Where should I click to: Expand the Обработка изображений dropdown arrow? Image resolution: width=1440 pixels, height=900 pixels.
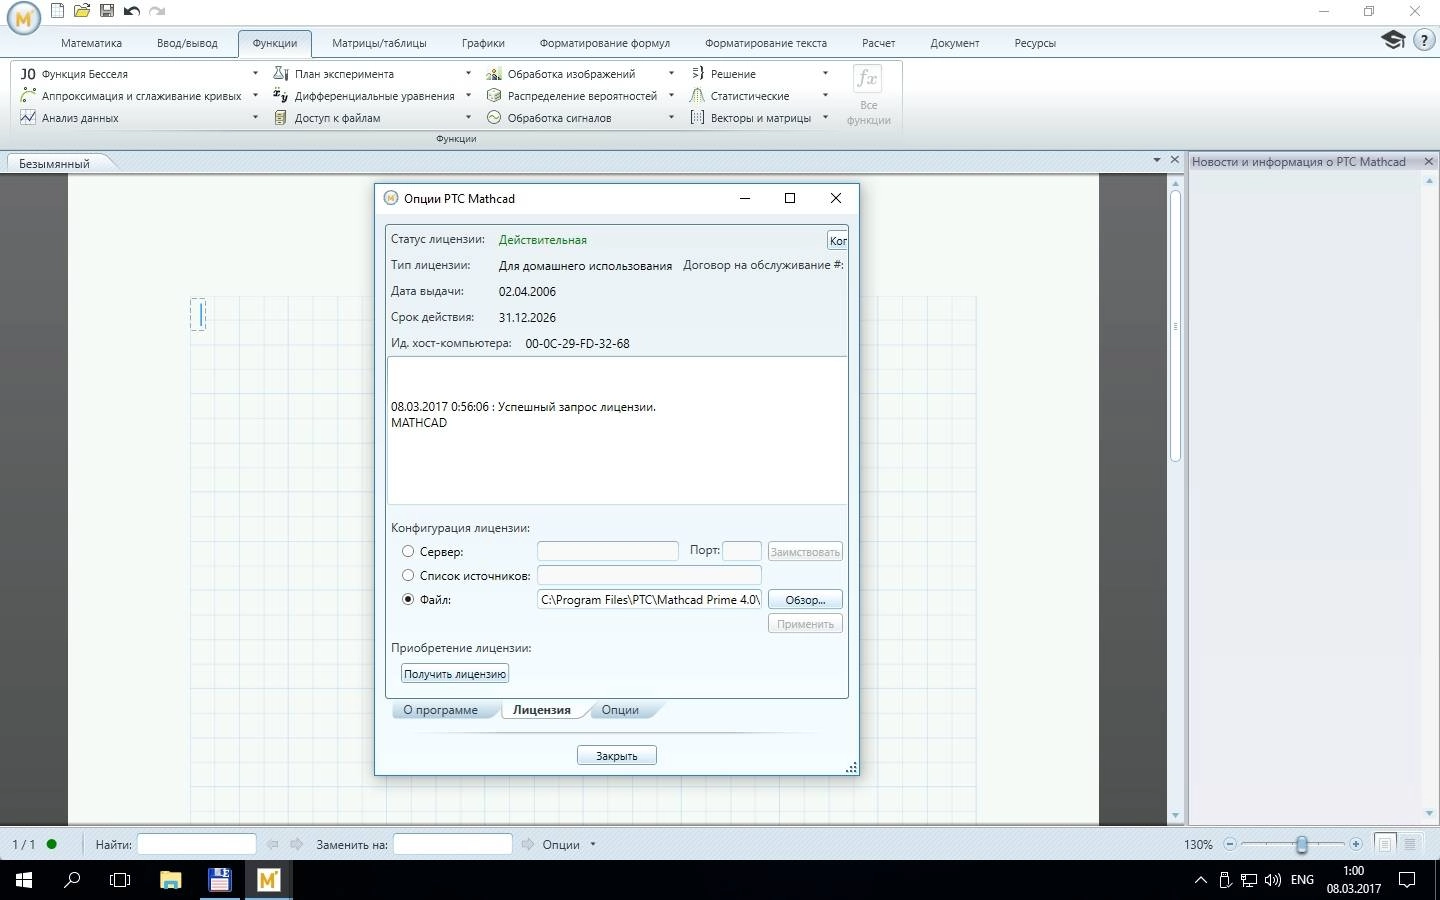(671, 73)
